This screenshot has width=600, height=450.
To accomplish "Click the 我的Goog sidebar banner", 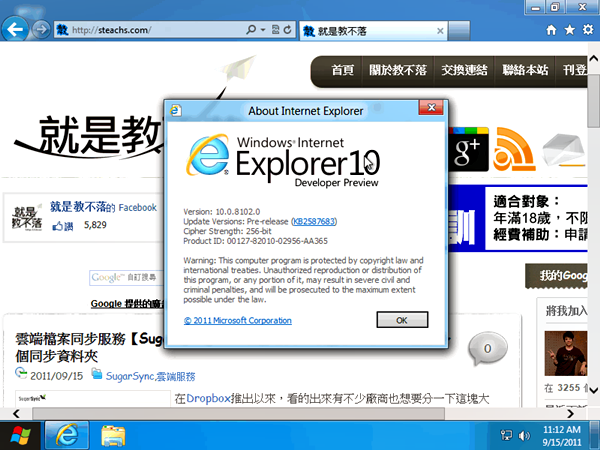I will tap(556, 276).
